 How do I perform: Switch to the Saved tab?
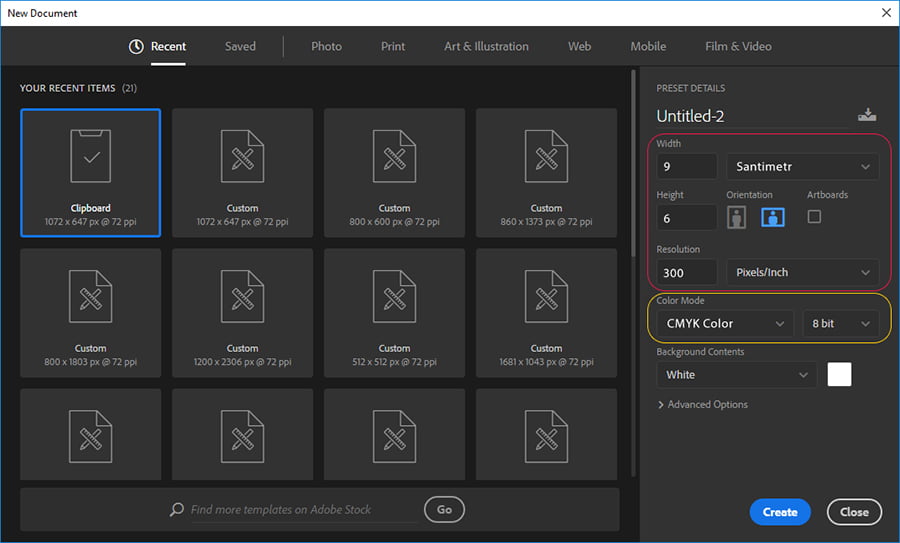click(240, 46)
